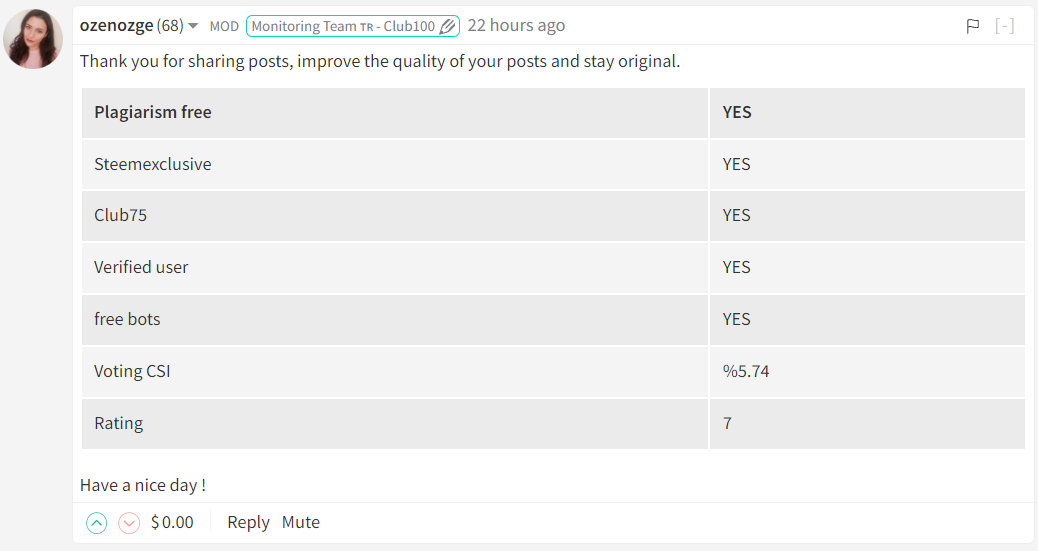The height and width of the screenshot is (551, 1038).
Task: Upvote the comment with green arrow
Action: tap(97, 523)
